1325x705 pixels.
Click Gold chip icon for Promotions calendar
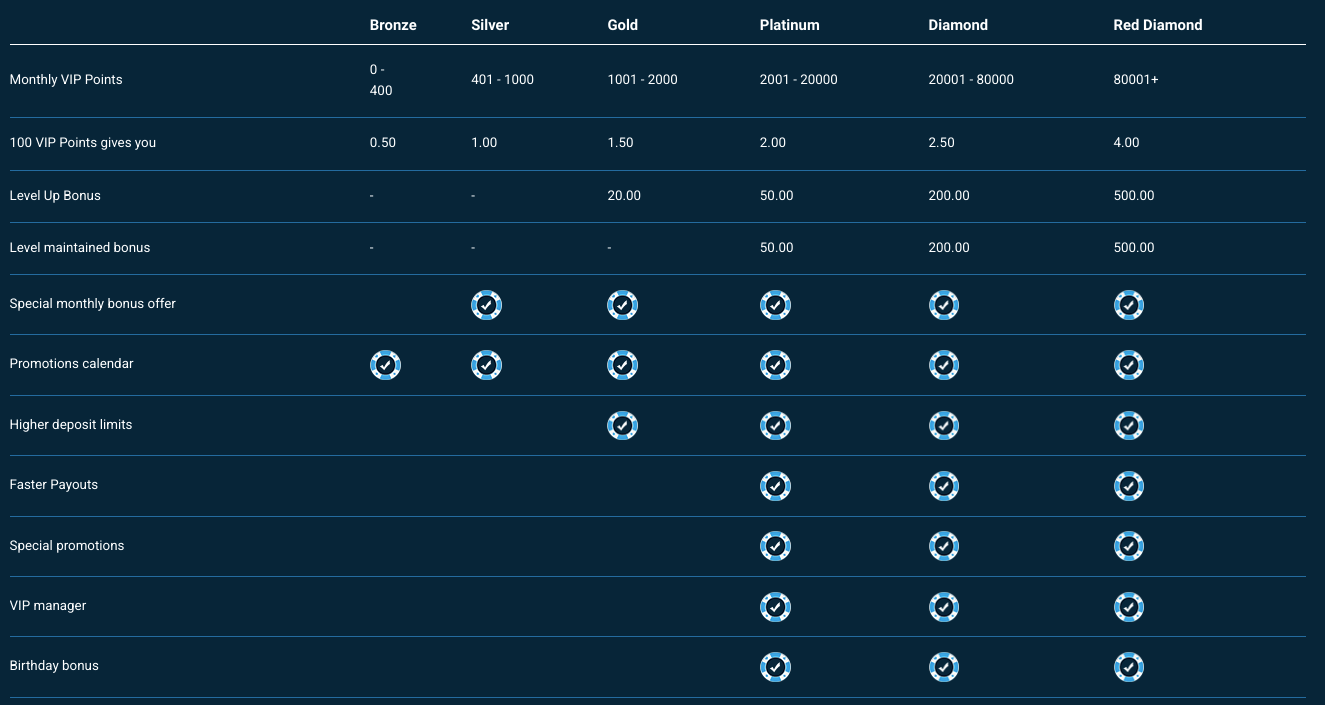pos(622,366)
